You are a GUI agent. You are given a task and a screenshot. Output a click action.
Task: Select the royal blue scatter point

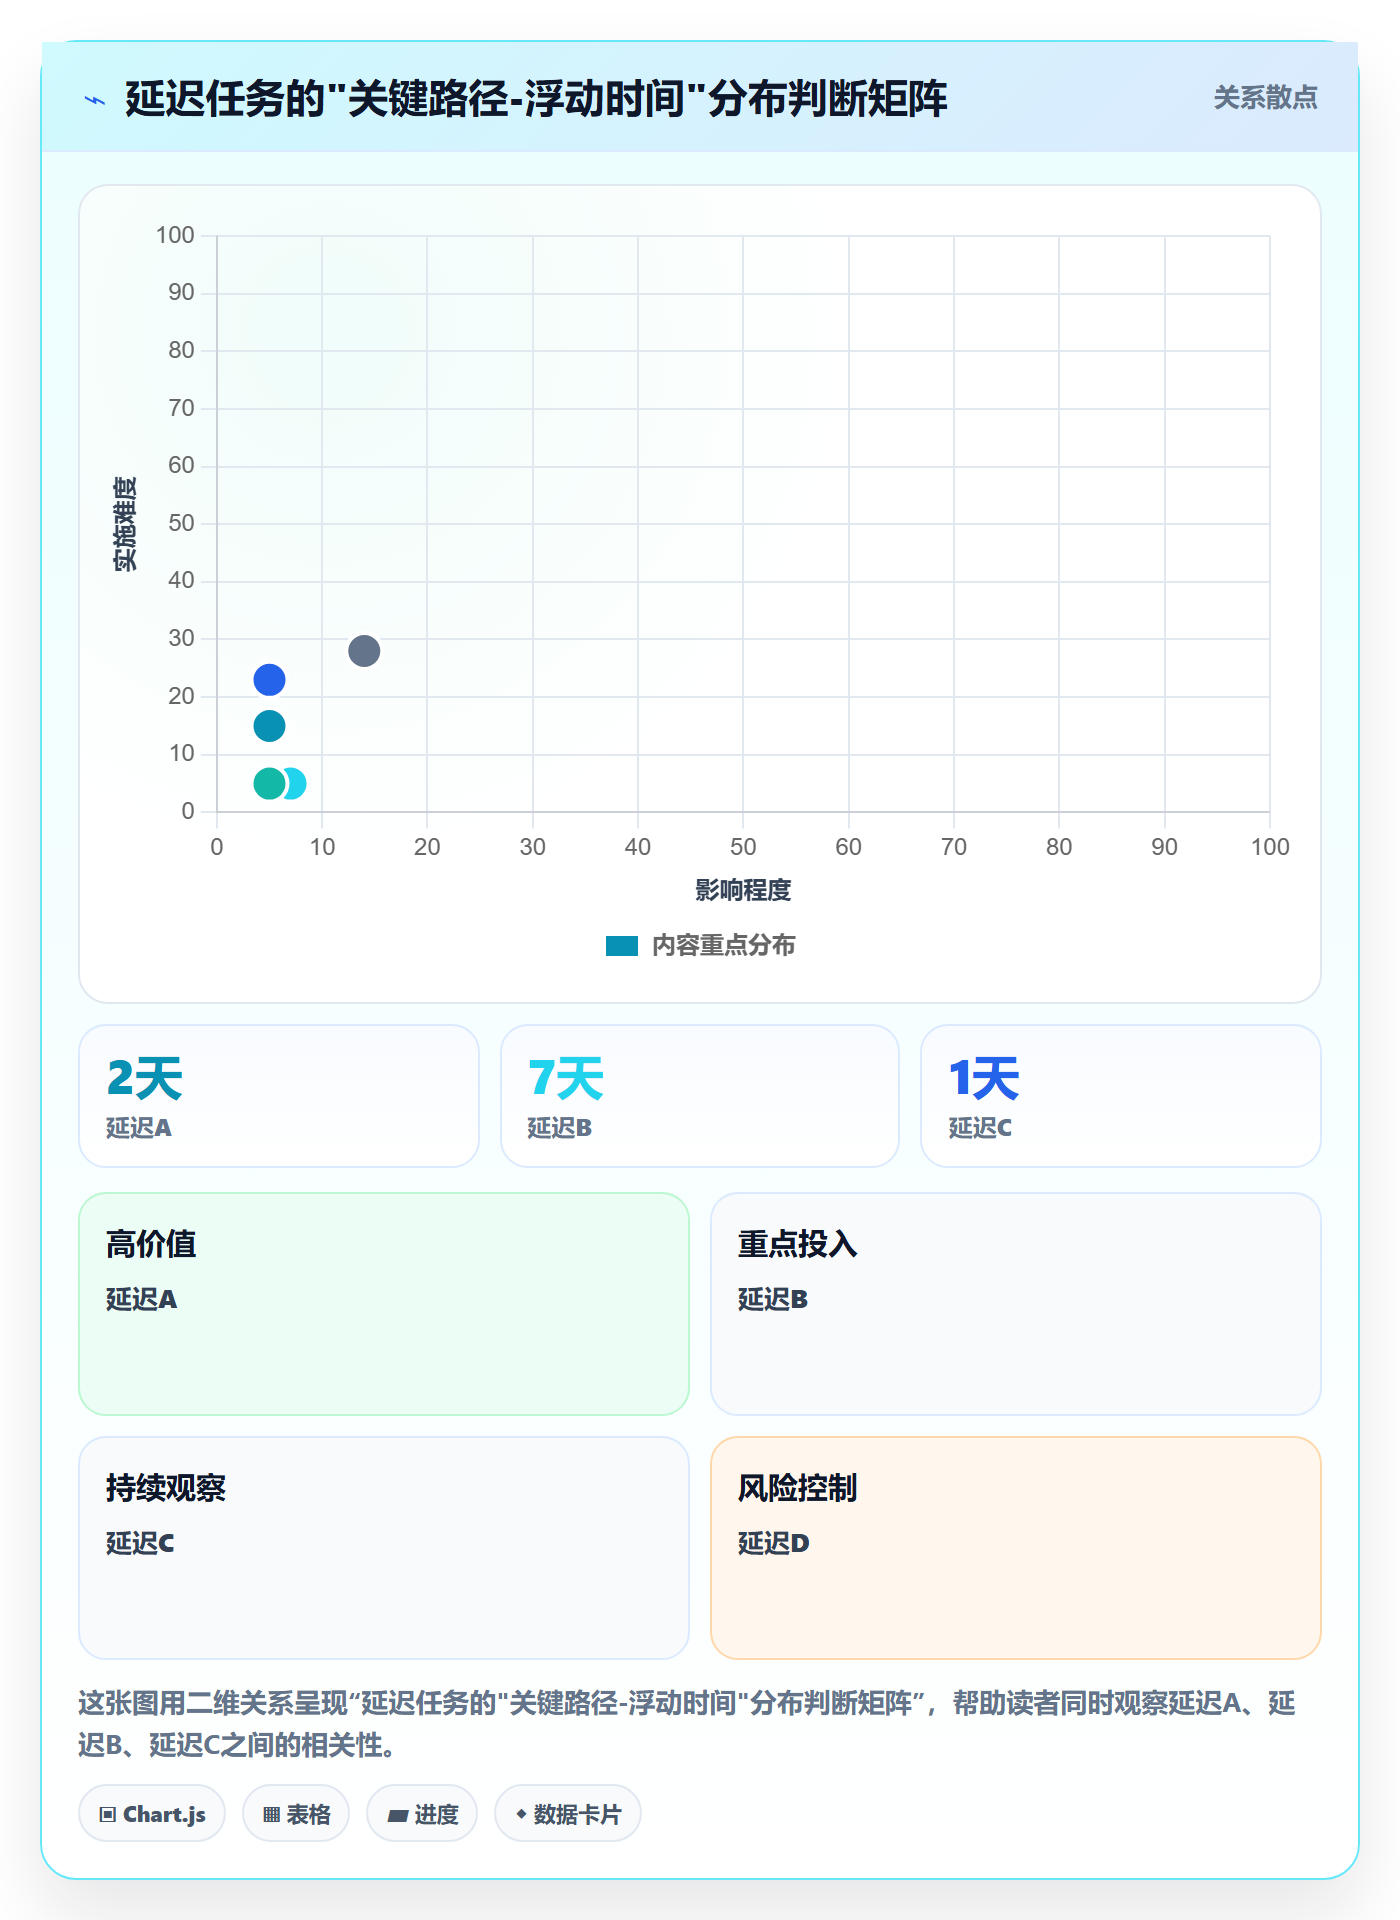(269, 680)
